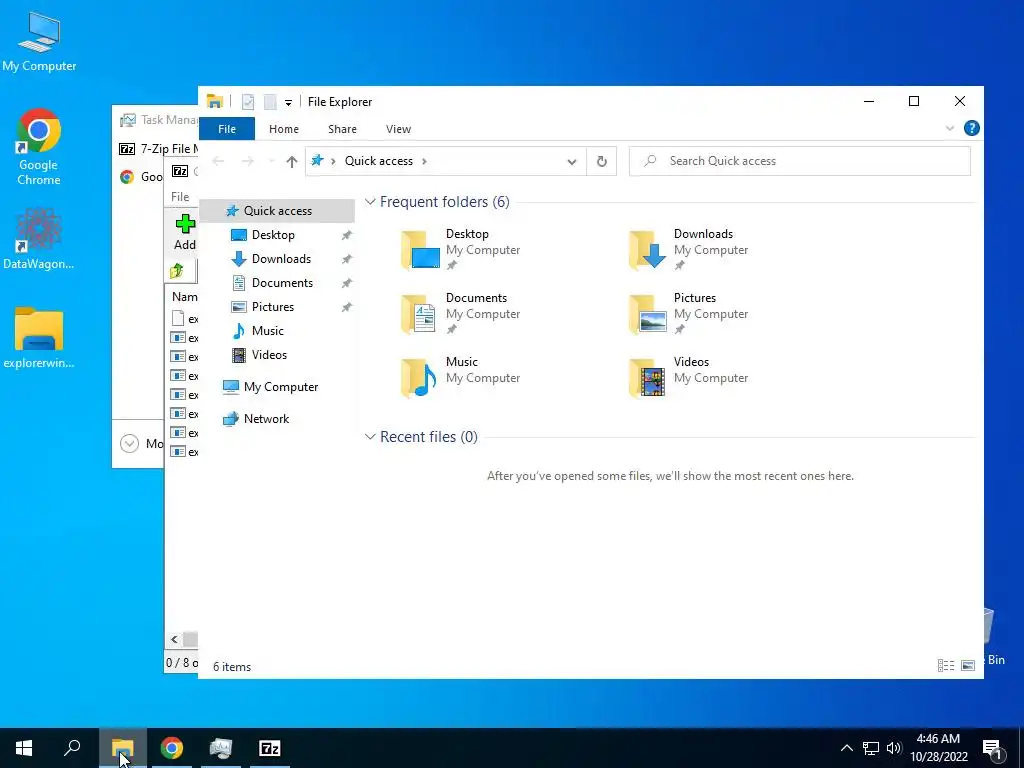Open DataWagon desktop shortcut
This screenshot has height=768, width=1024.
coord(39,239)
